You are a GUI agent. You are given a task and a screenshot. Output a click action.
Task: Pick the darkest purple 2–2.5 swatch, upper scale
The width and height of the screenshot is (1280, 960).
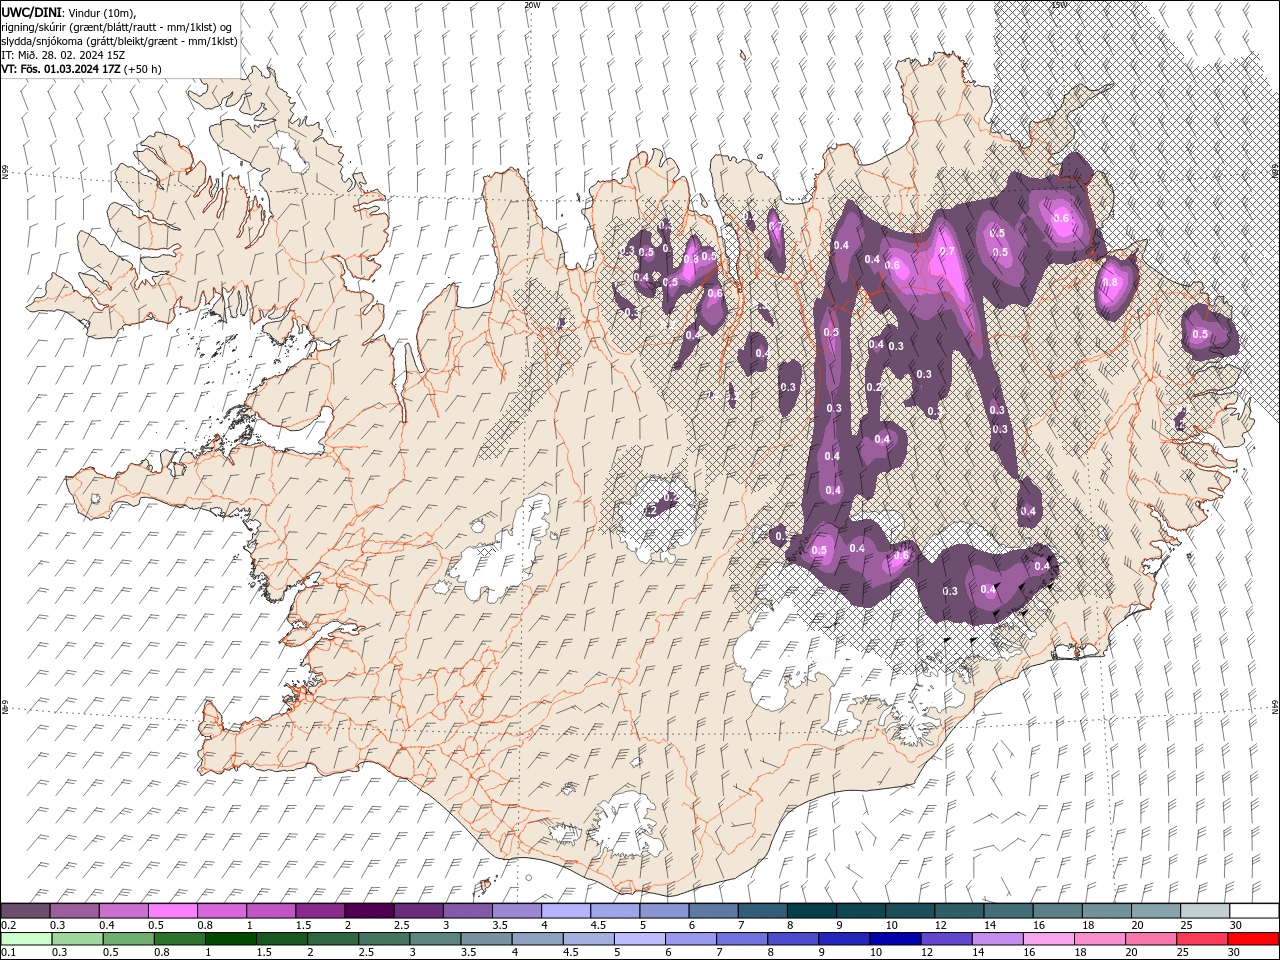[x=369, y=910]
